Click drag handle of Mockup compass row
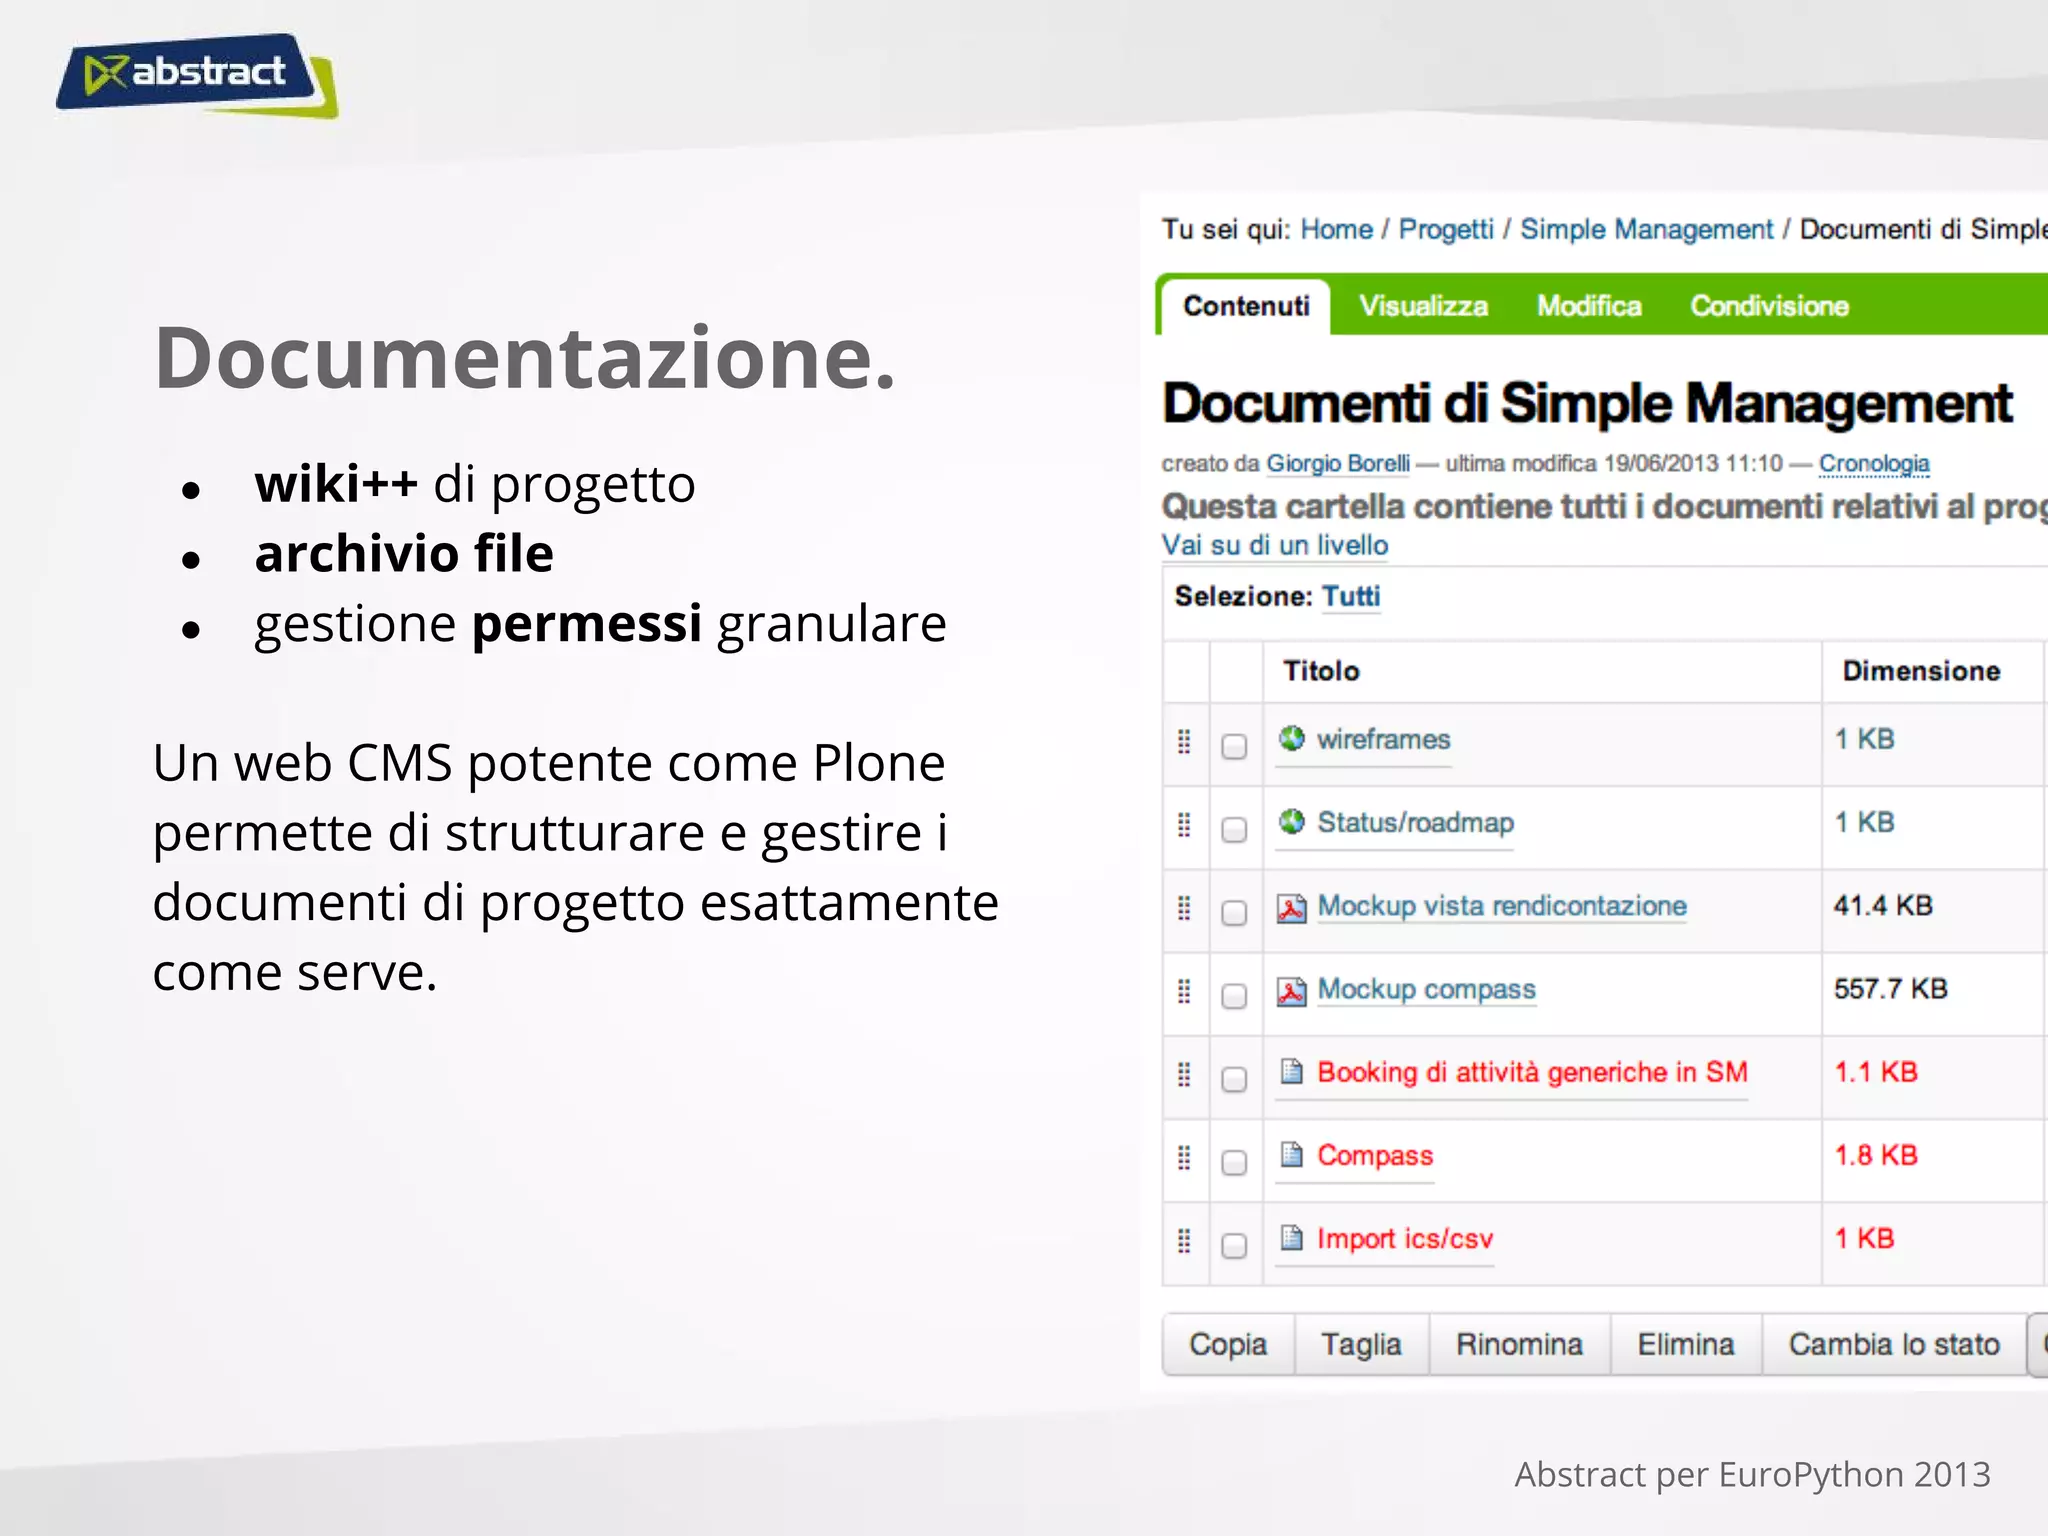This screenshot has height=1536, width=2048. pos(1185,990)
